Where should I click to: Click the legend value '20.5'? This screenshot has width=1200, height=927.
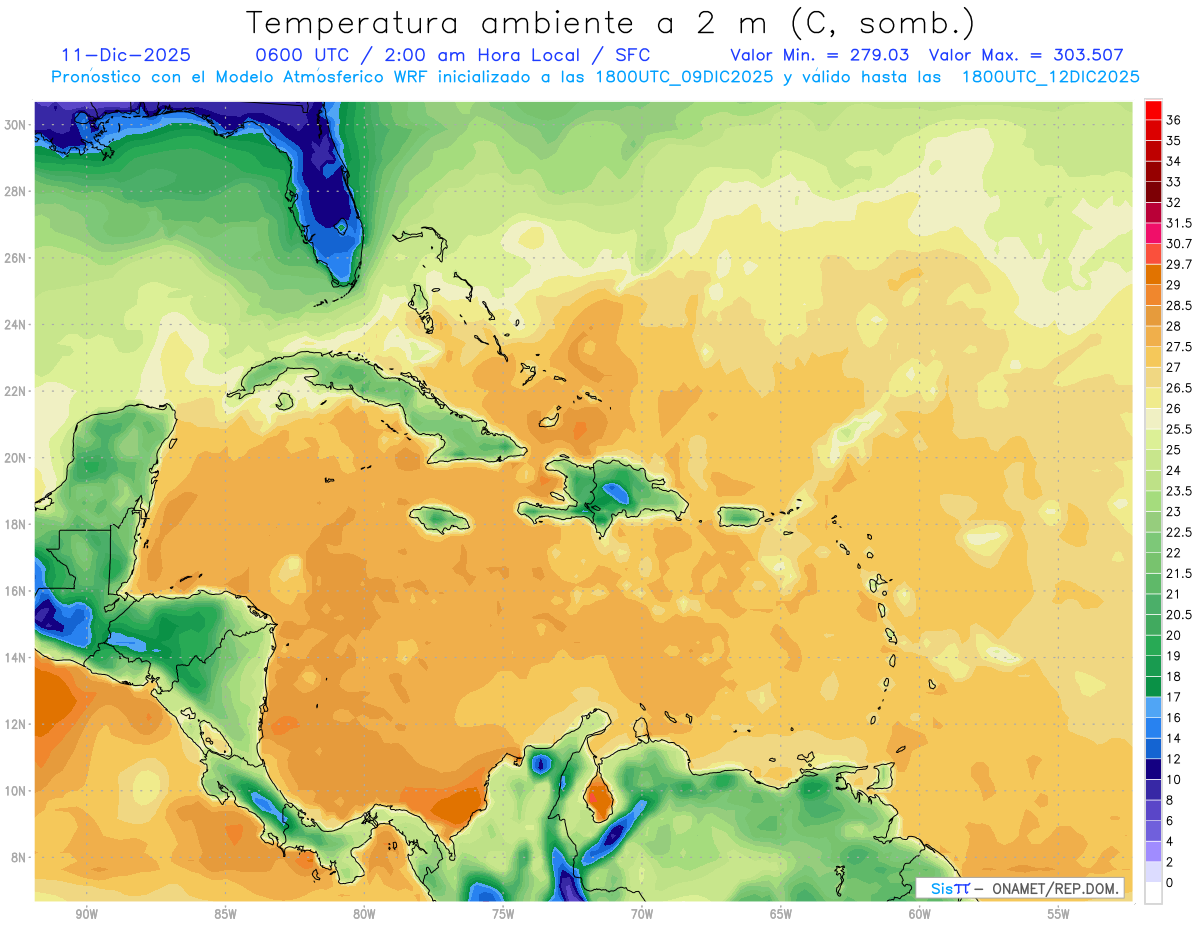click(1179, 615)
